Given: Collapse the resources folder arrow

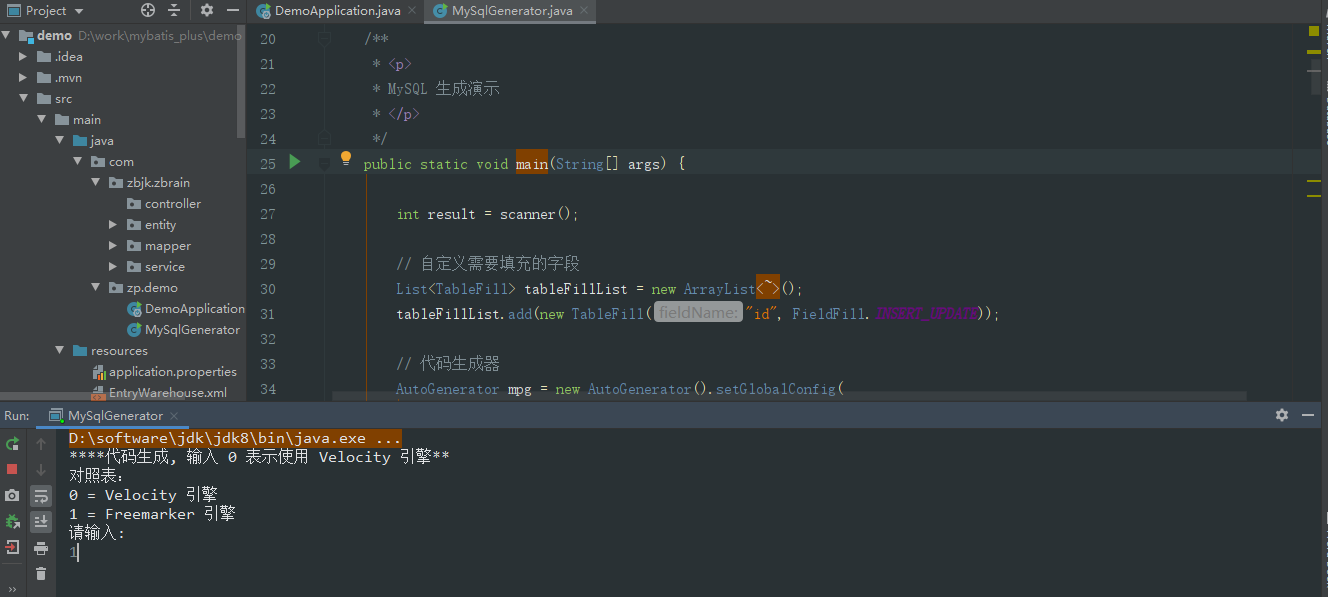Looking at the screenshot, I should (59, 350).
